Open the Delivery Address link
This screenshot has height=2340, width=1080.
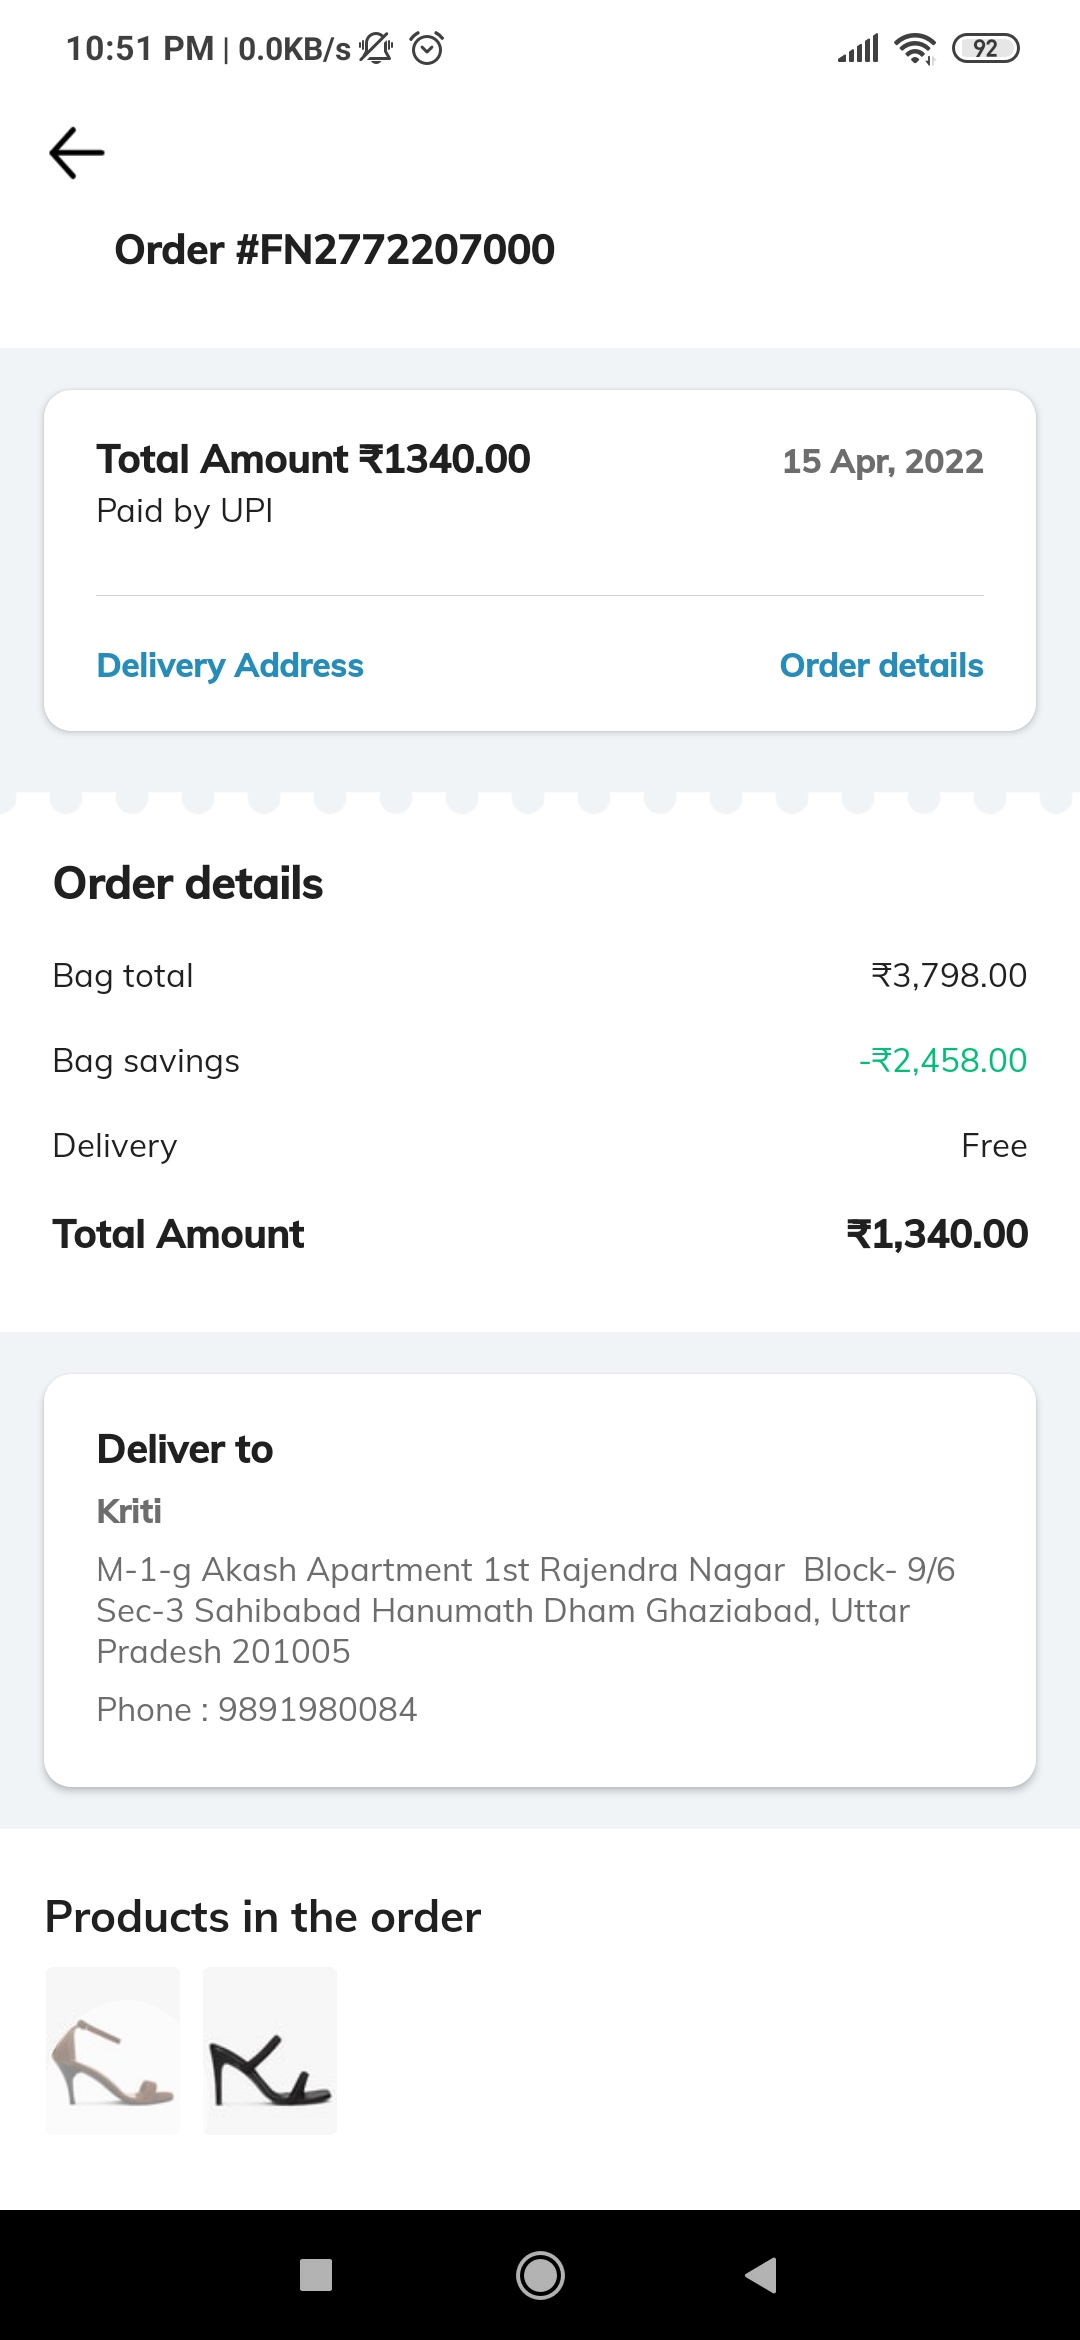point(230,666)
